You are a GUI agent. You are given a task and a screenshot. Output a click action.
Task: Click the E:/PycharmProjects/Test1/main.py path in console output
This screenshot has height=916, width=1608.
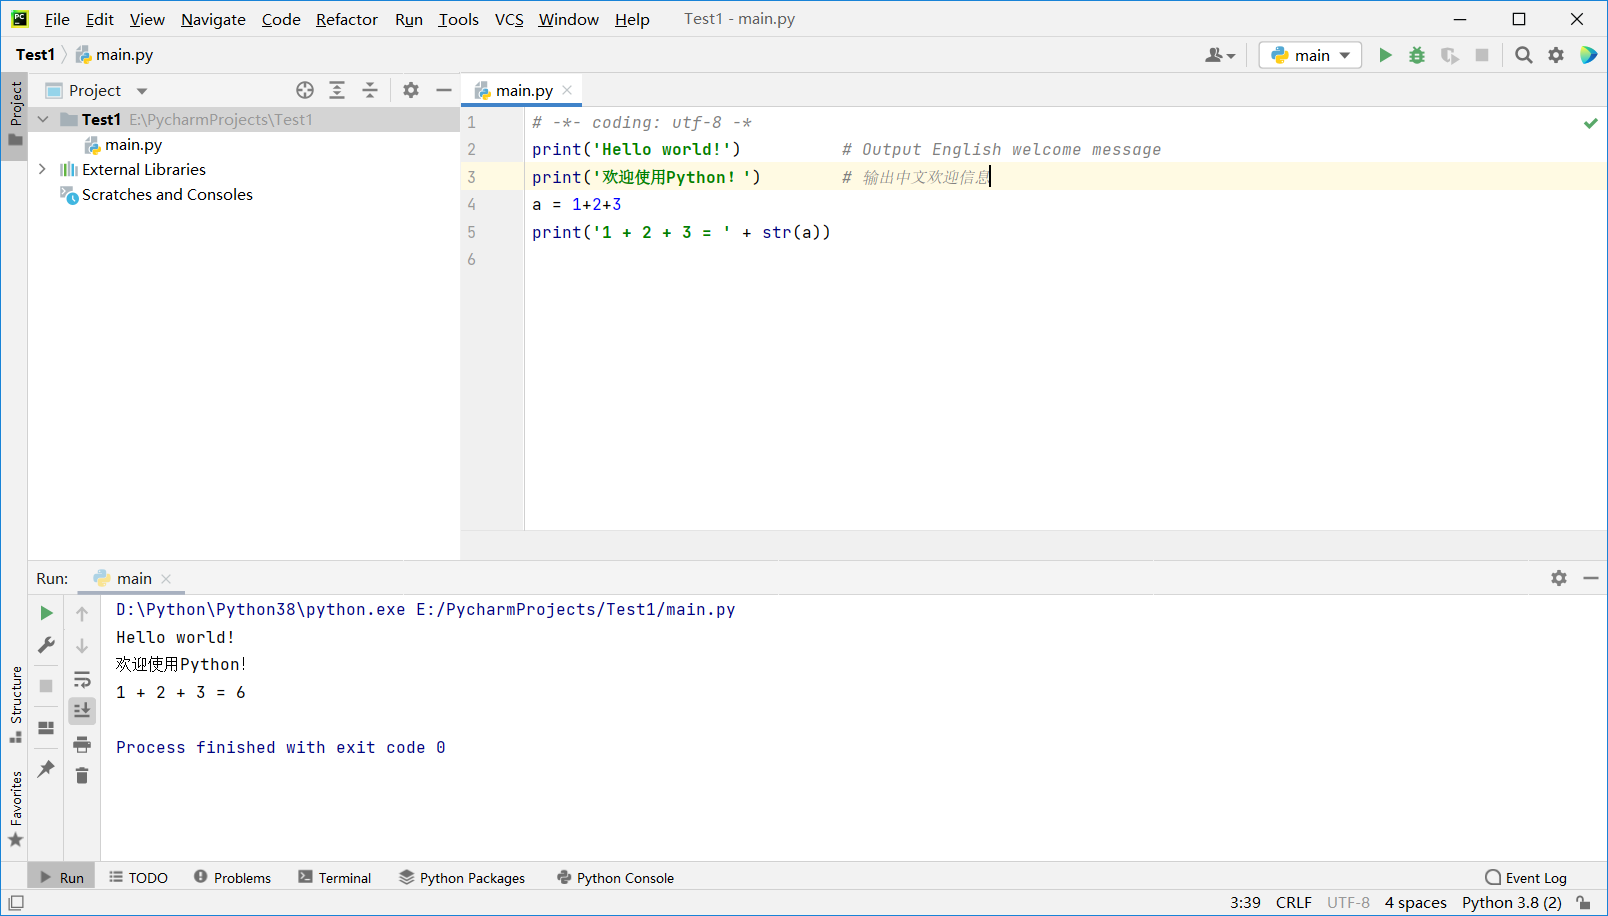coord(575,609)
